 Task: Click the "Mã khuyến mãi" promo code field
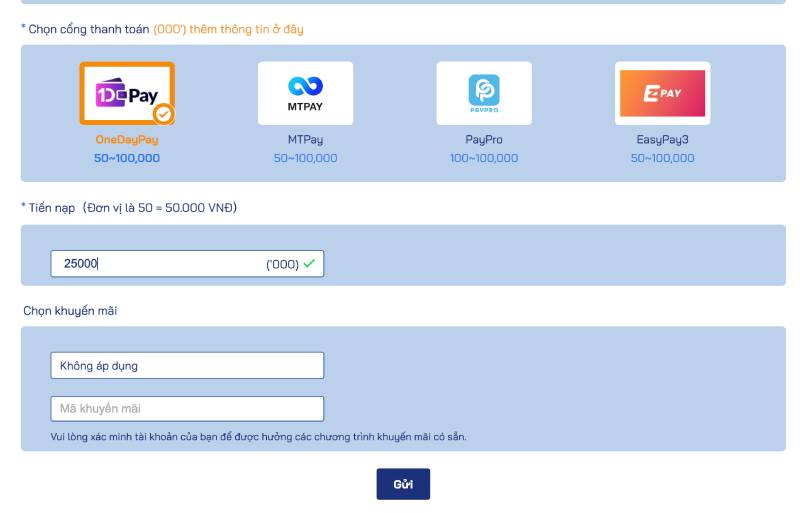click(x=187, y=409)
